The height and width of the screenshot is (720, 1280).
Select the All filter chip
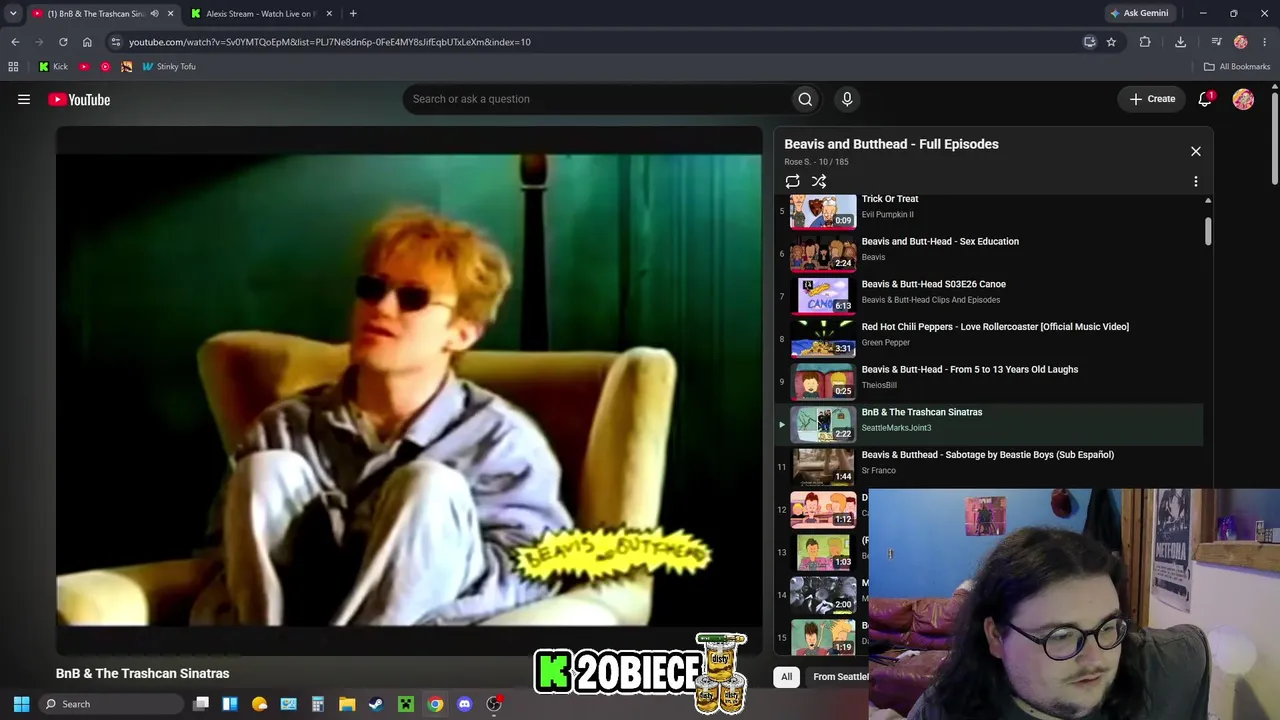[x=787, y=677]
